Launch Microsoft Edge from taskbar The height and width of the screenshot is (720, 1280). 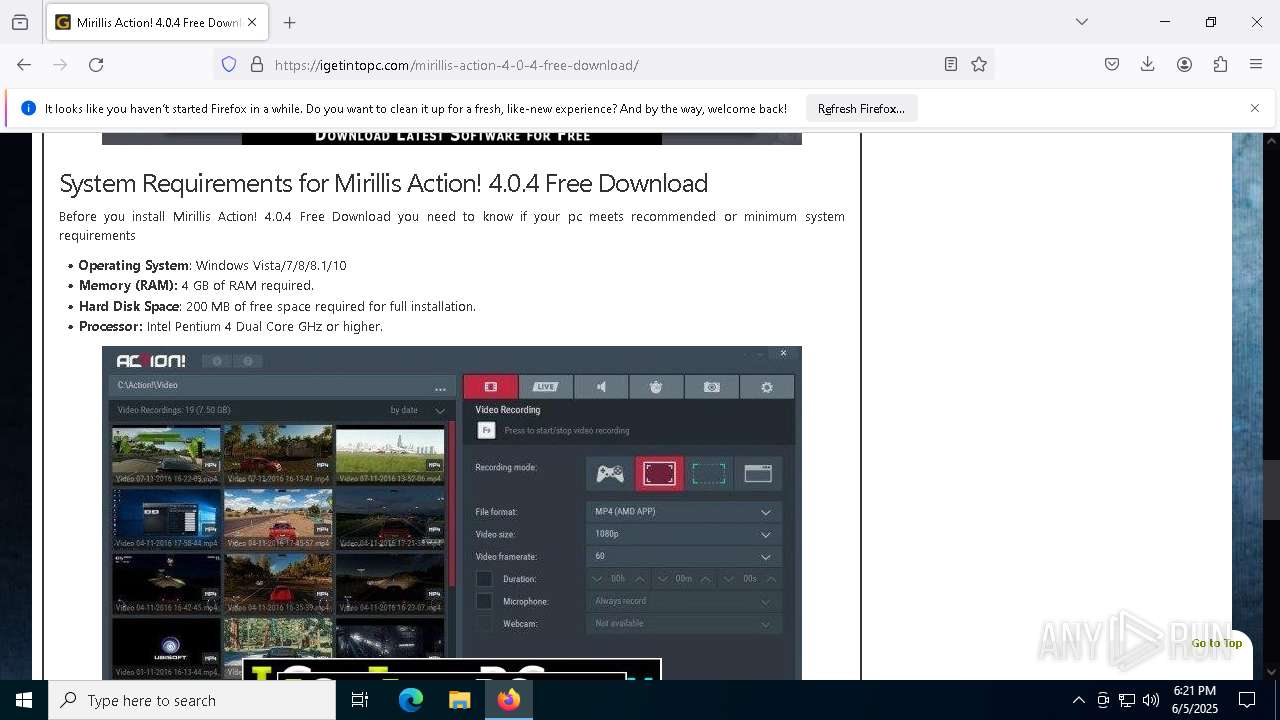point(411,700)
